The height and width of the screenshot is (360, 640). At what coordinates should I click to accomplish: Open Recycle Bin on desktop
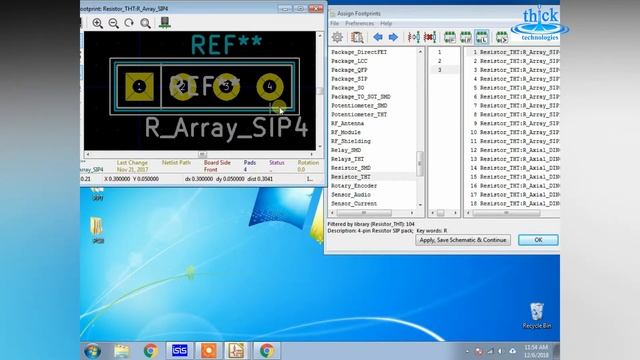(537, 315)
